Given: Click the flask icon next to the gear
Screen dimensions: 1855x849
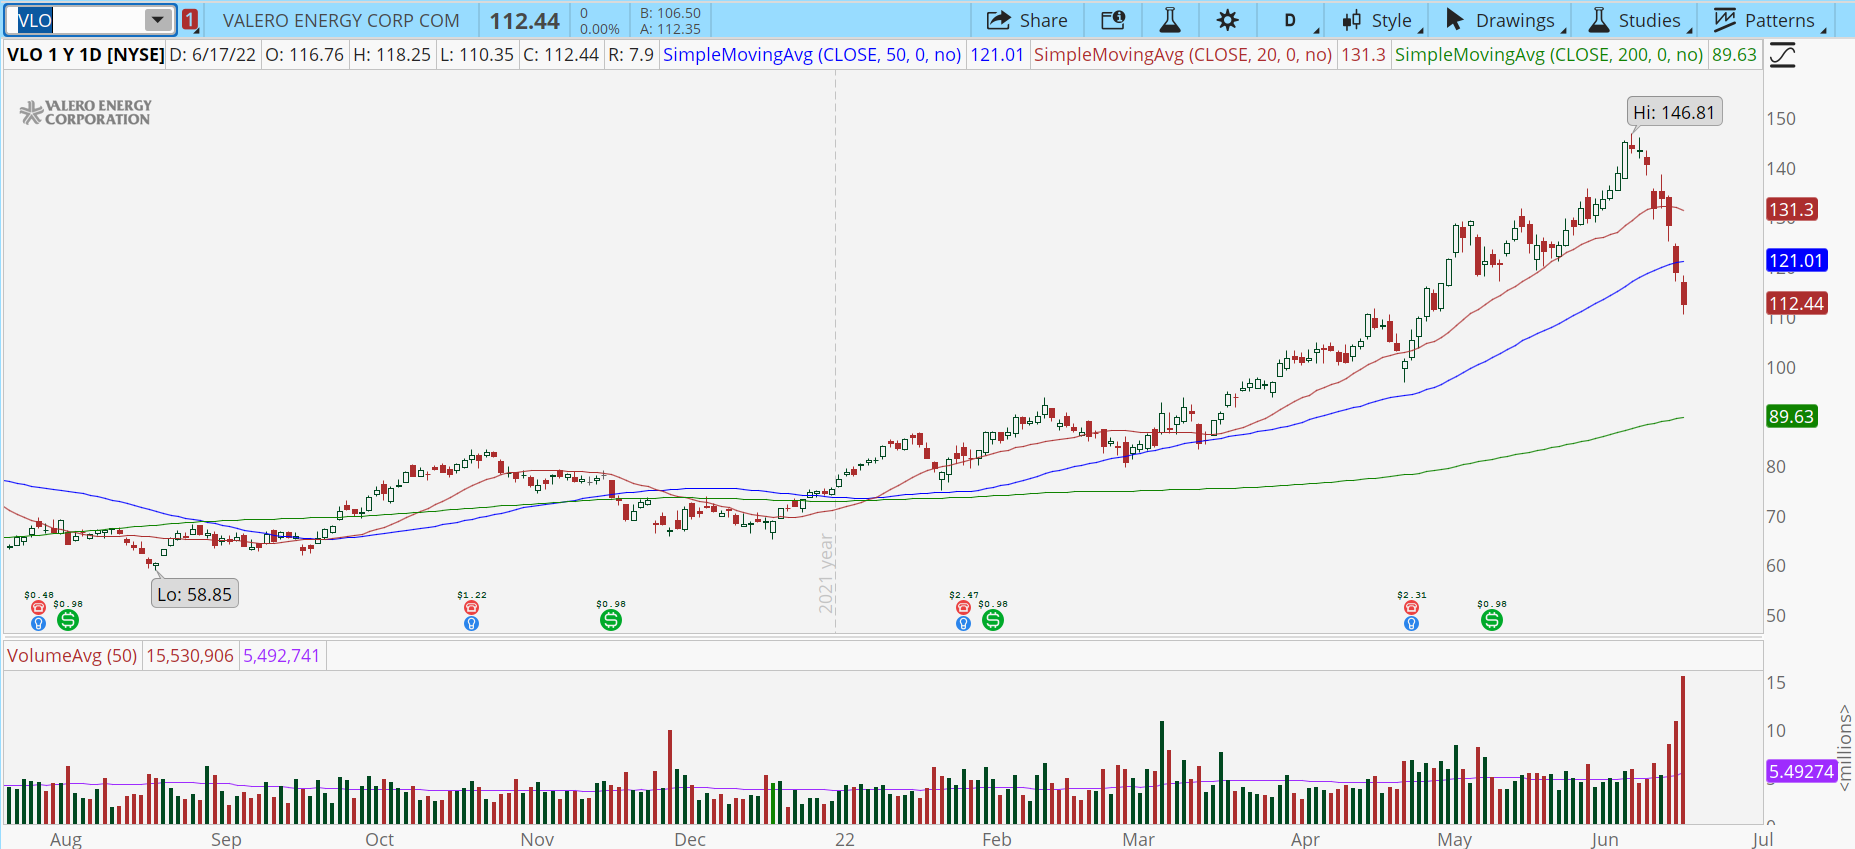Looking at the screenshot, I should (1170, 20).
